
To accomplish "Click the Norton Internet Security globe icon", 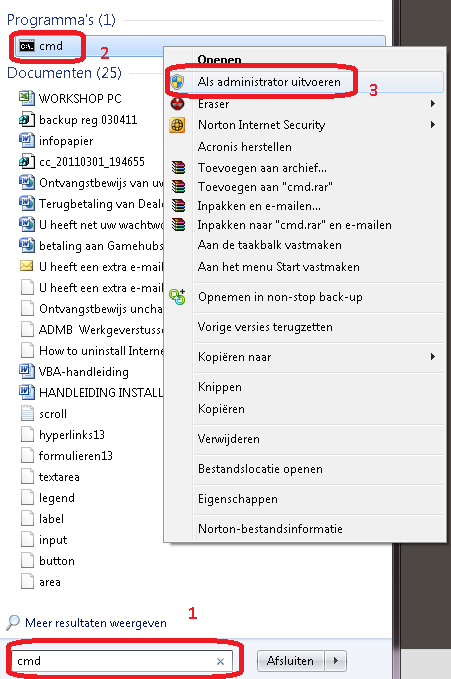I will point(178,125).
